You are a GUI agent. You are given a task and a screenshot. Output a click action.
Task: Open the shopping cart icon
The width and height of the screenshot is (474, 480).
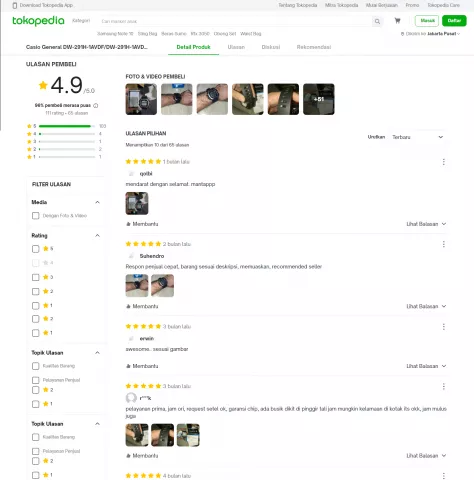point(397,21)
